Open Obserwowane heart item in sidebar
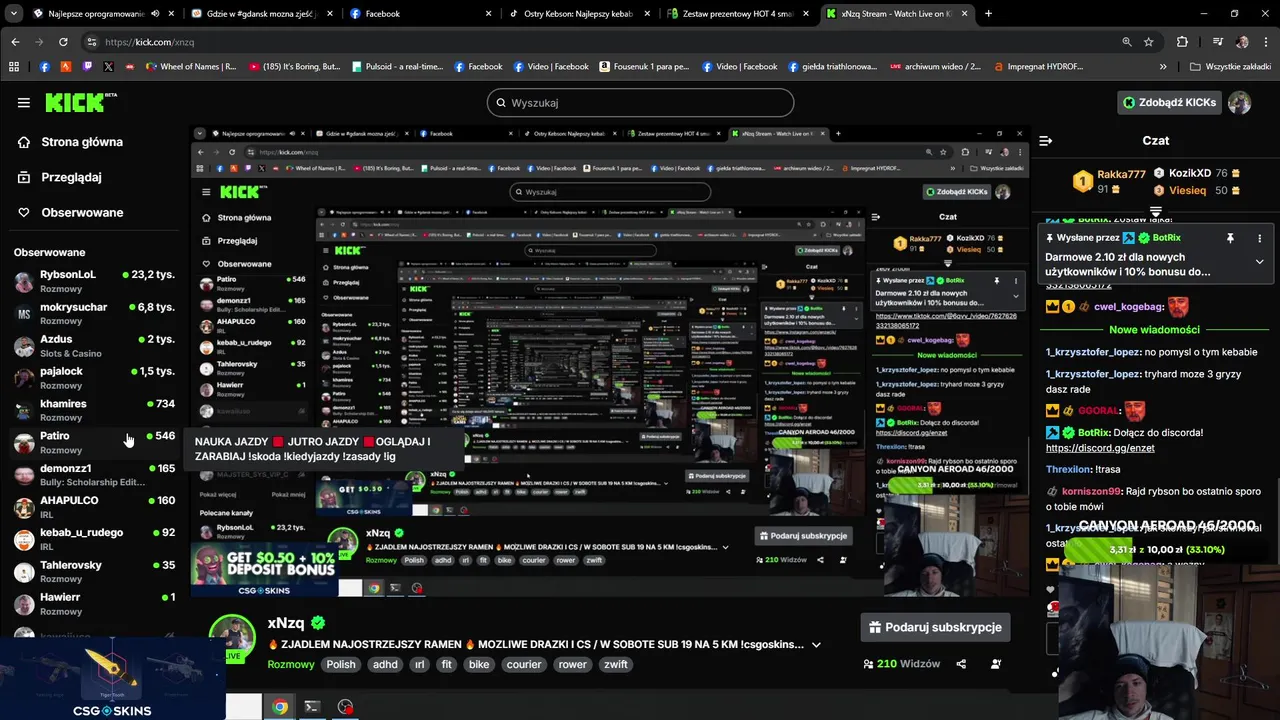 pos(70,212)
